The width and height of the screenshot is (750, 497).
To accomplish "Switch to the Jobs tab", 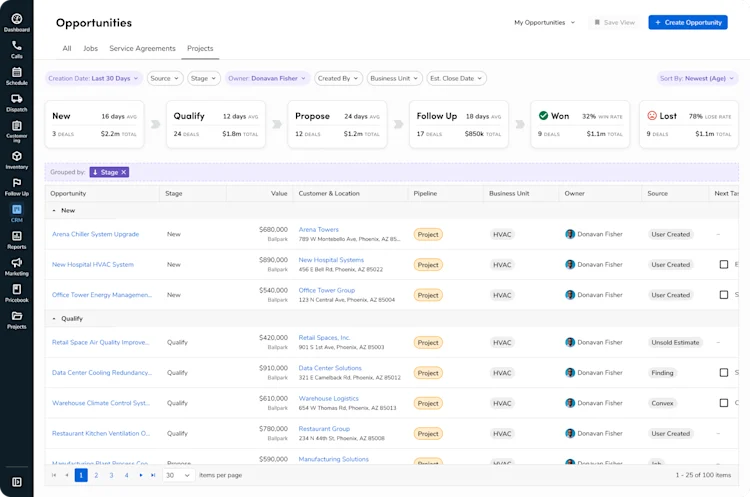I will (90, 48).
